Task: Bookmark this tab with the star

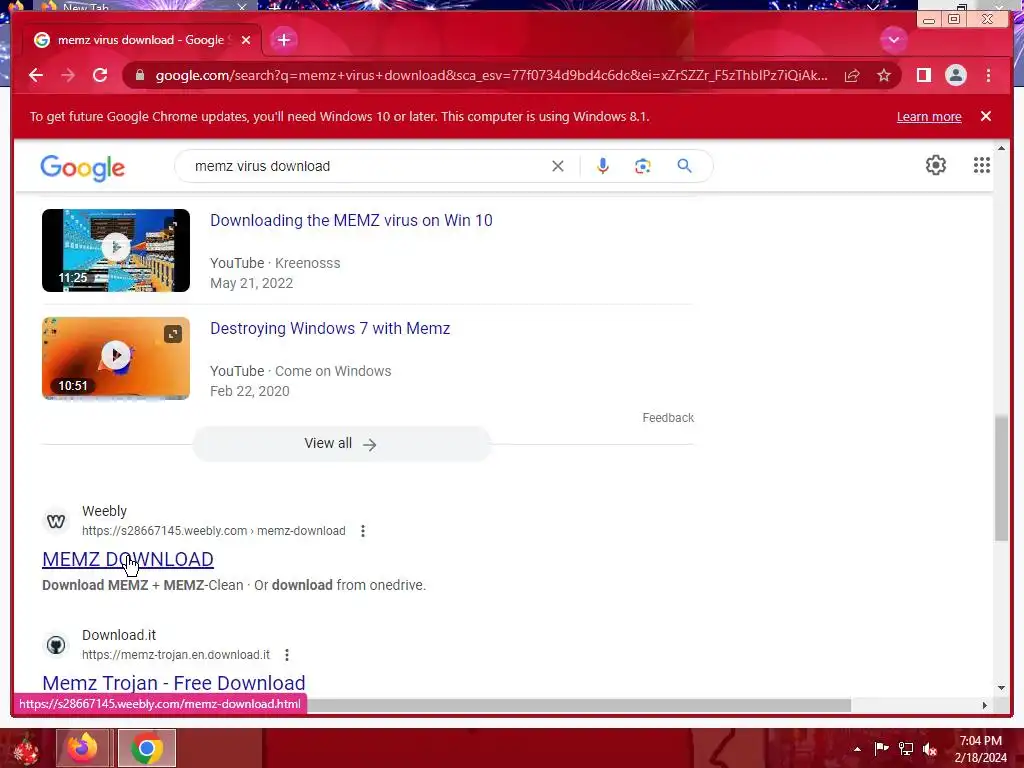Action: click(884, 76)
